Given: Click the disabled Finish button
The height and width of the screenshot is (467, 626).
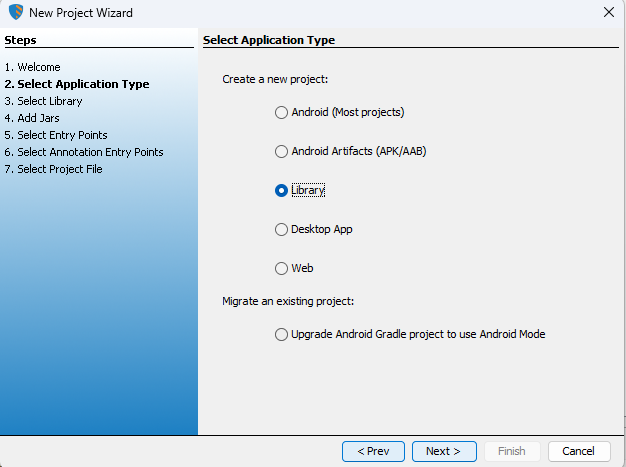Looking at the screenshot, I should pos(512,451).
